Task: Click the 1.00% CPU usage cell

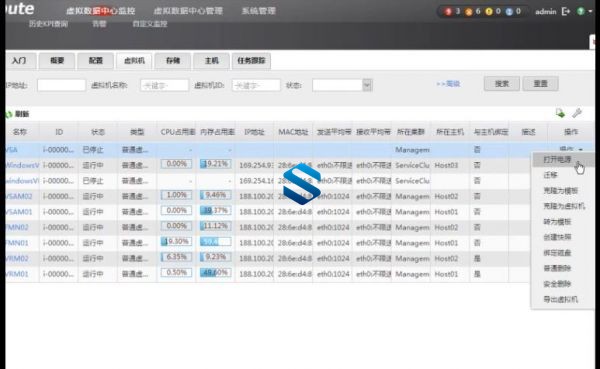Action: pos(176,195)
